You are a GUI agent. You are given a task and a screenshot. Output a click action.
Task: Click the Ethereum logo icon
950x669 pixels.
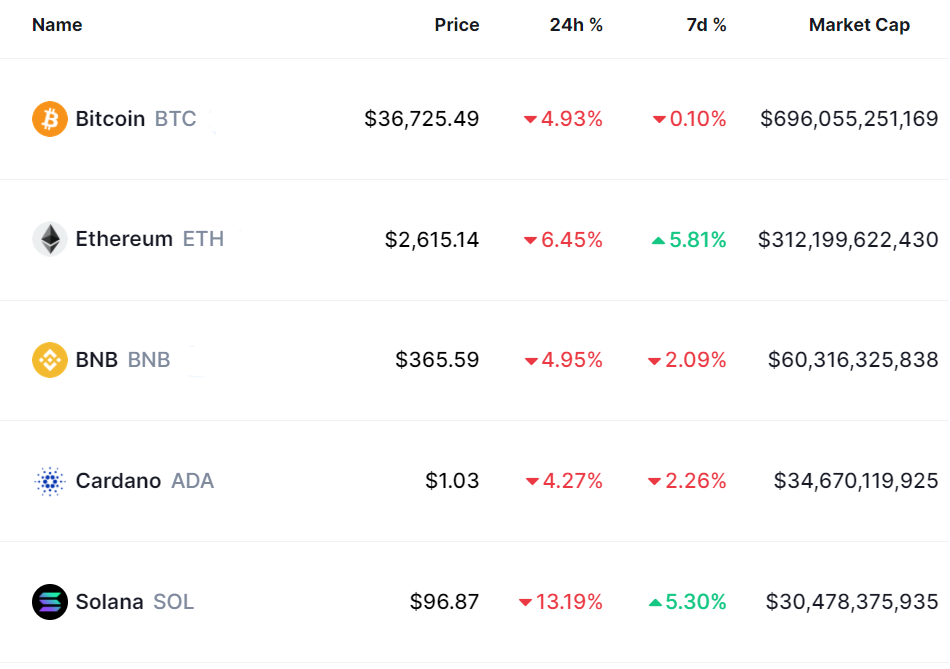[50, 239]
